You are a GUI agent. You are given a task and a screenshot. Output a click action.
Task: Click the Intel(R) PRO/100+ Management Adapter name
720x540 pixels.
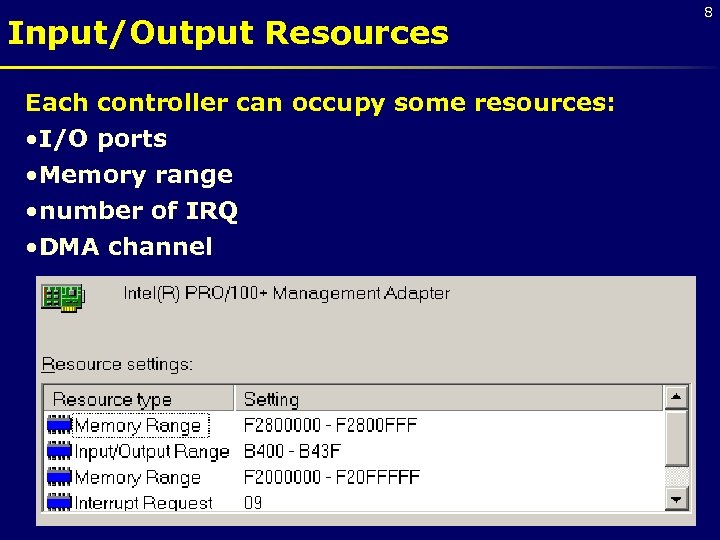[x=287, y=293]
